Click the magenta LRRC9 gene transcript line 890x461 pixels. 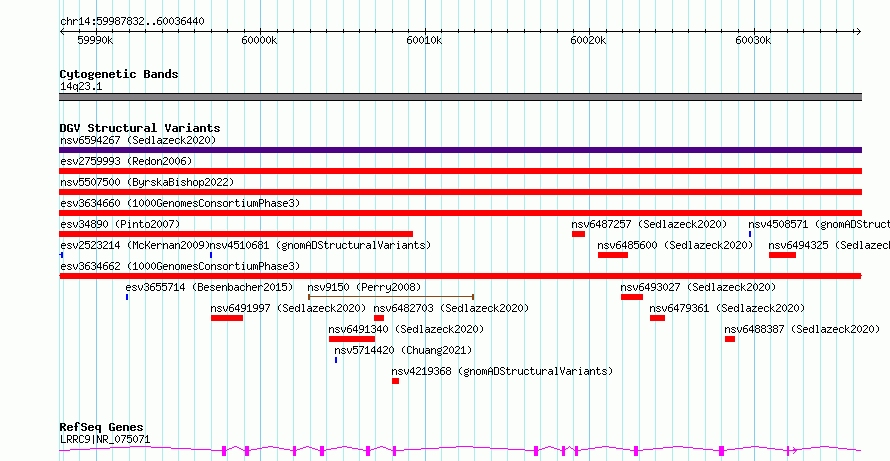(460, 451)
